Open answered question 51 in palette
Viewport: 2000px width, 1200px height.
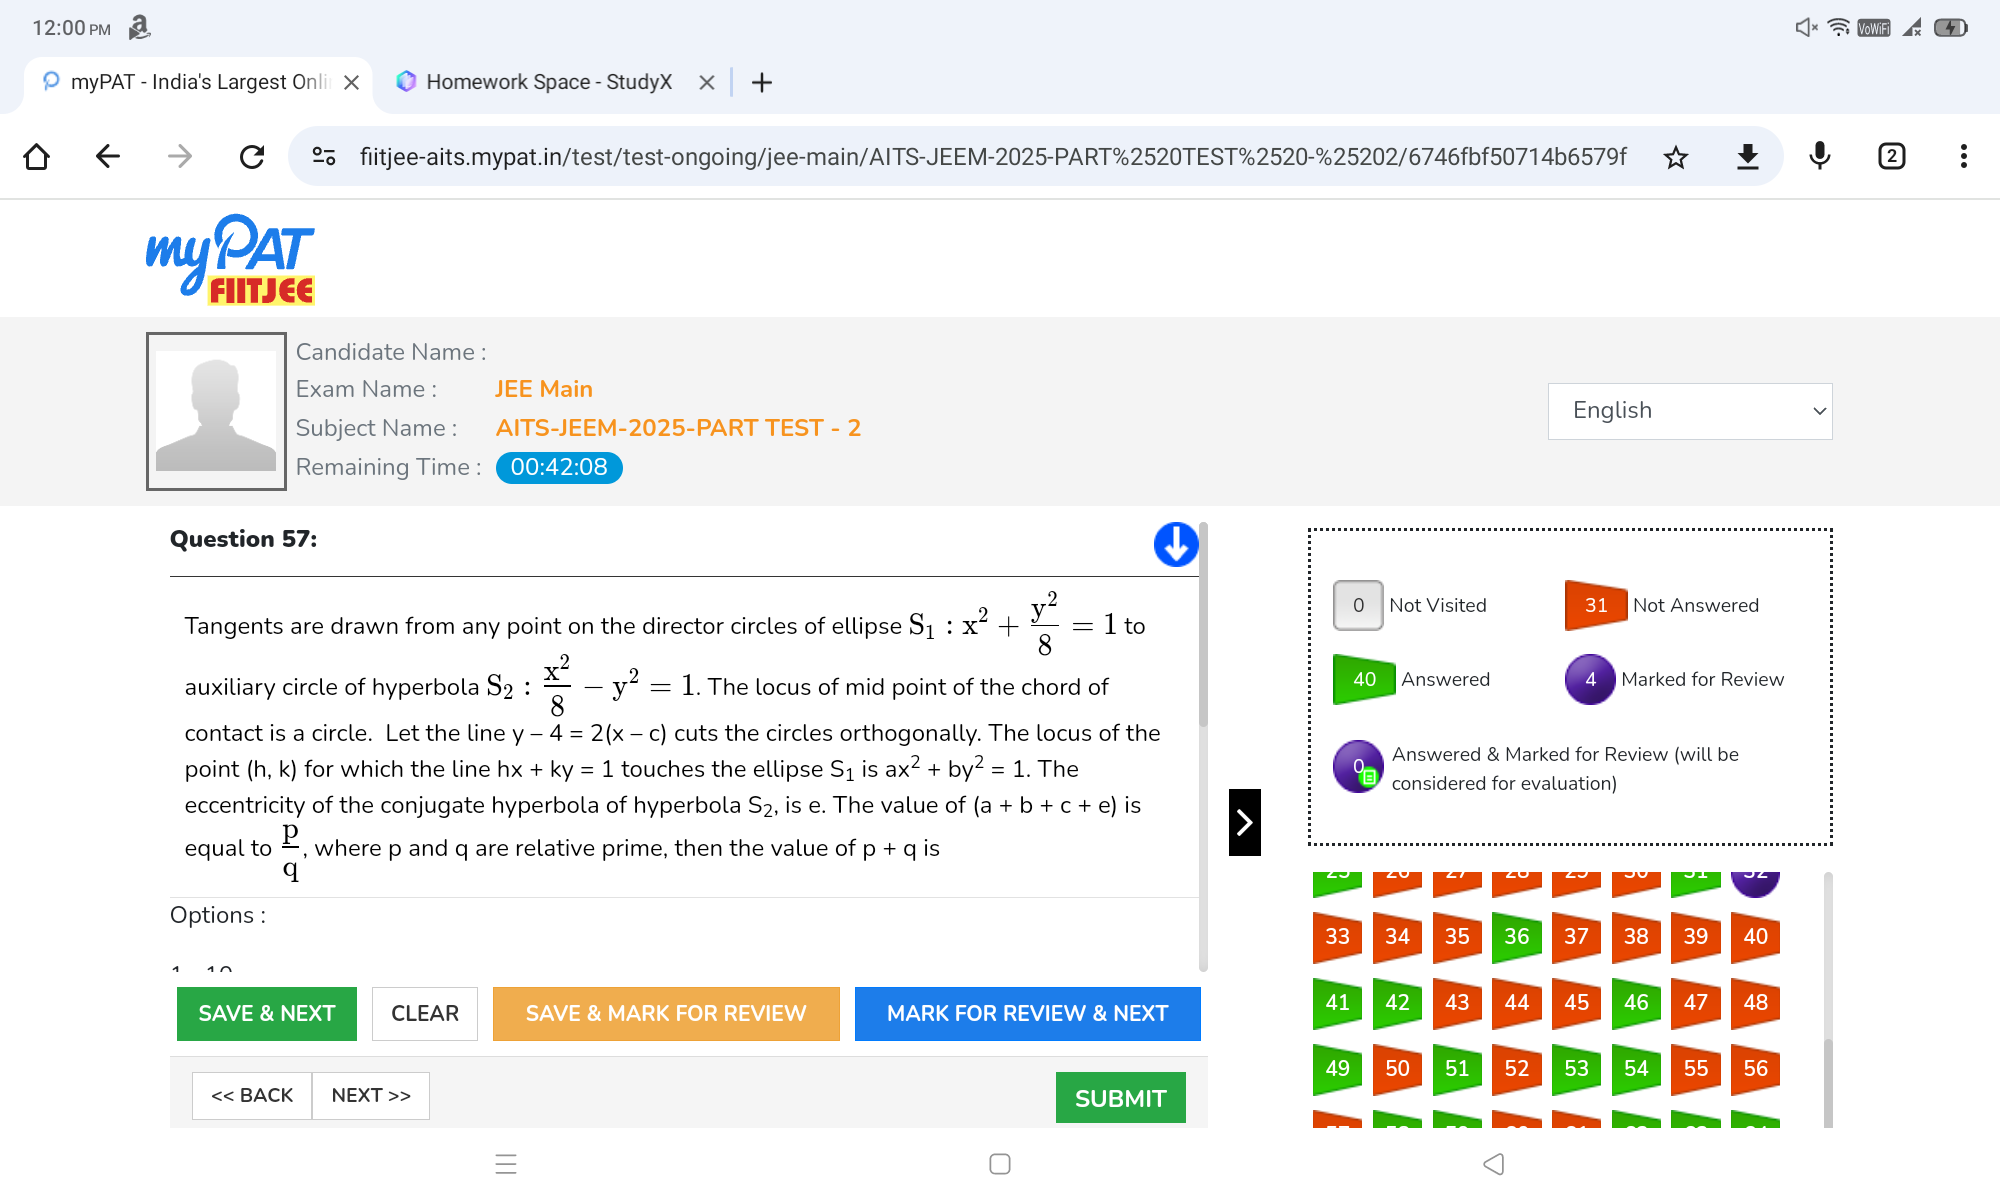click(x=1457, y=1069)
